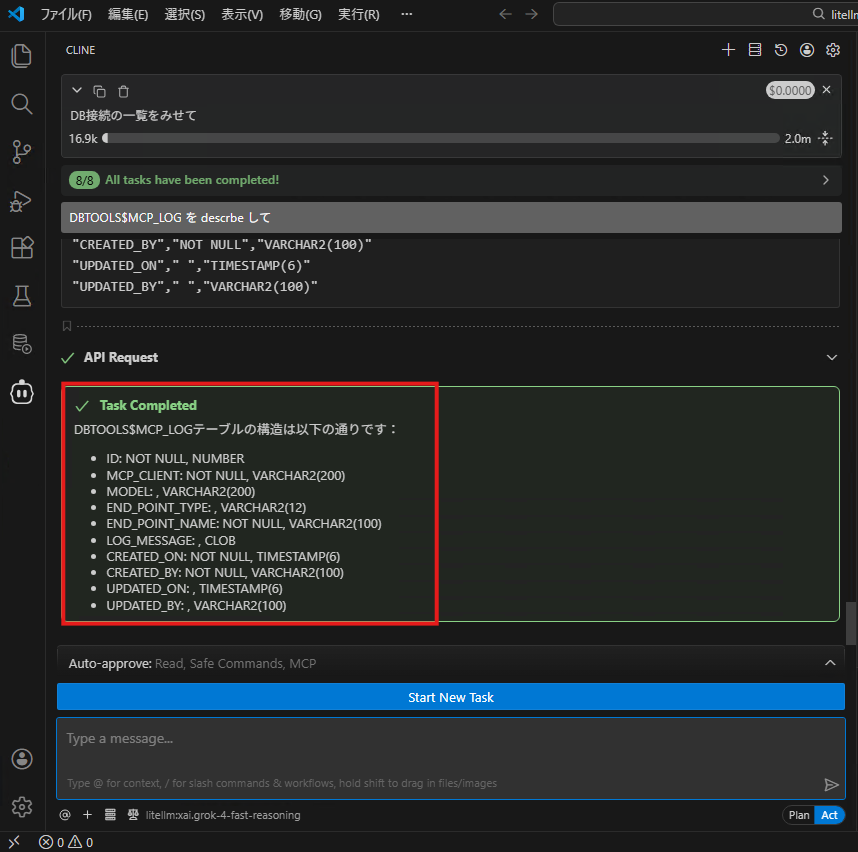The width and height of the screenshot is (858, 852).
Task: Open the 編集(E) menu
Action: 127,14
